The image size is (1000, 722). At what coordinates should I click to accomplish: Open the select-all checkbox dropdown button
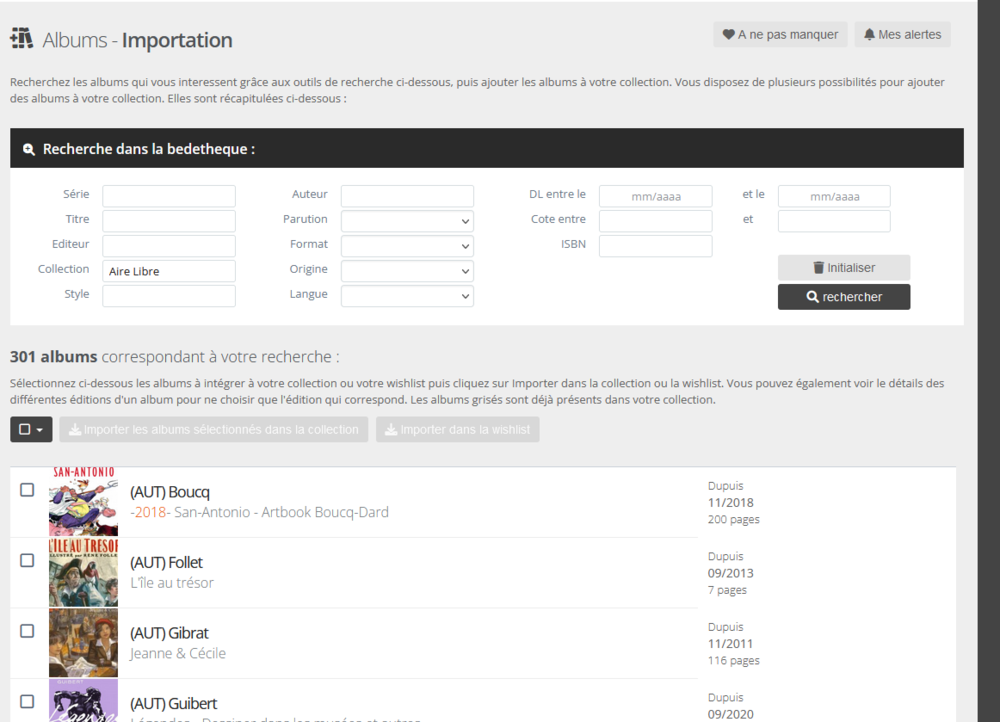(31, 429)
